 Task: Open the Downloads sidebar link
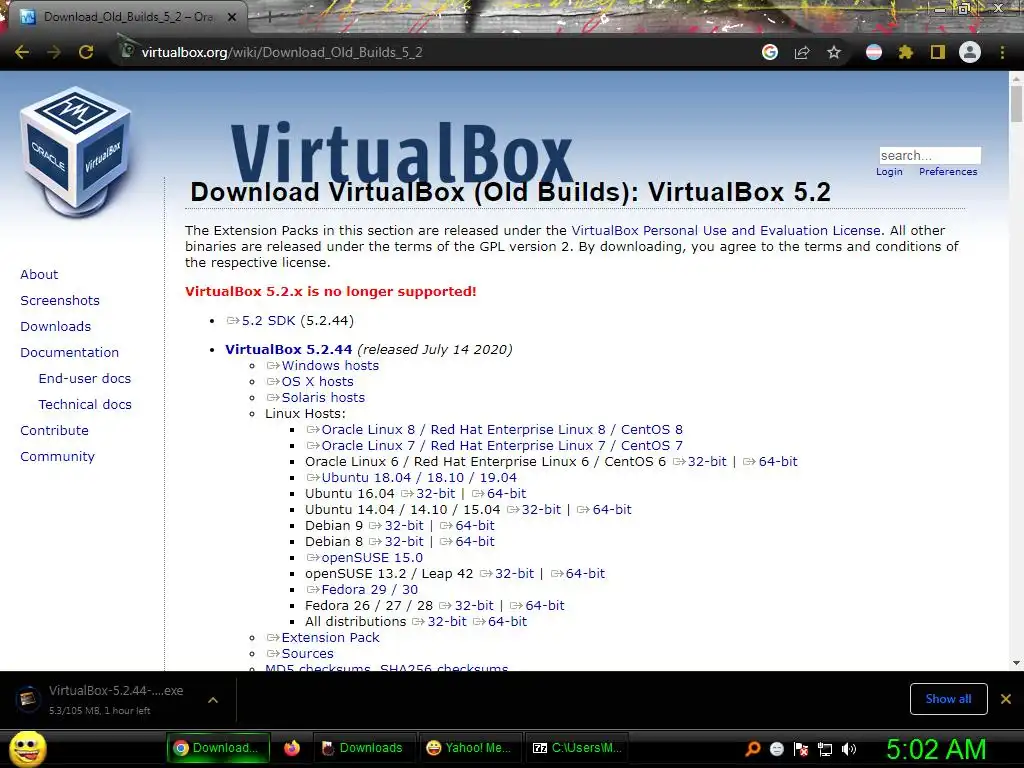(56, 327)
